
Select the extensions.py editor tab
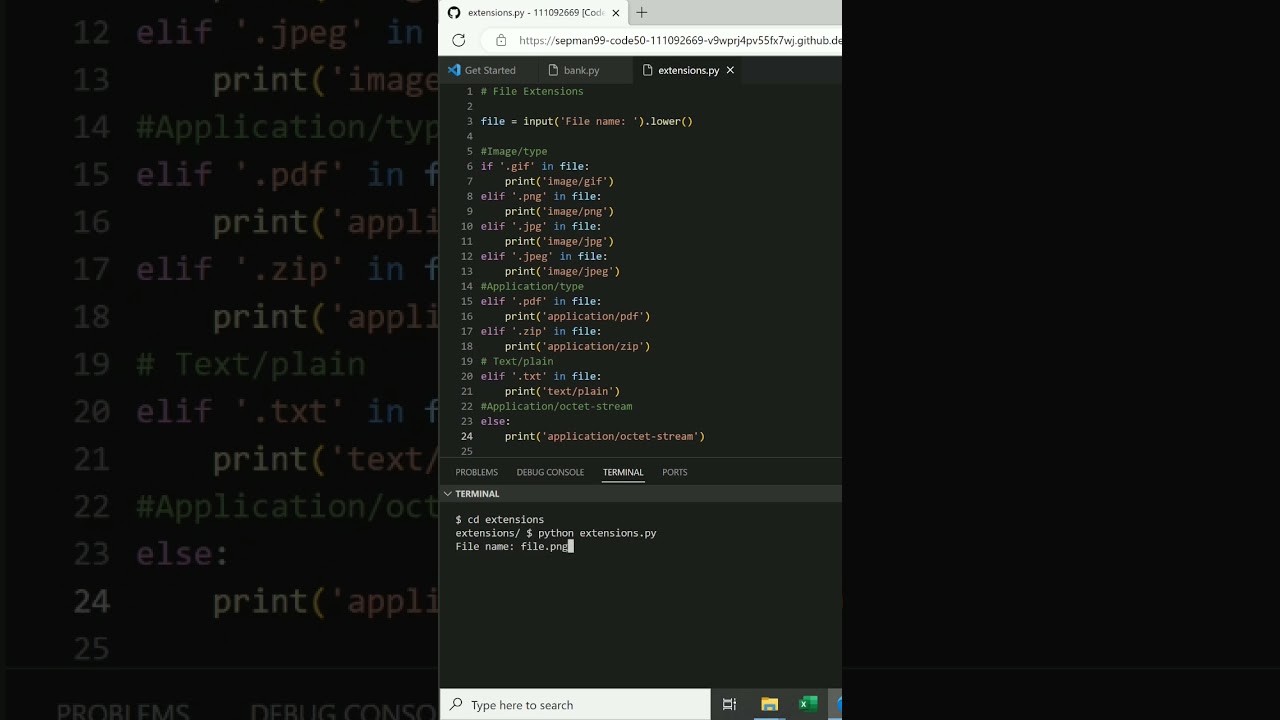688,70
